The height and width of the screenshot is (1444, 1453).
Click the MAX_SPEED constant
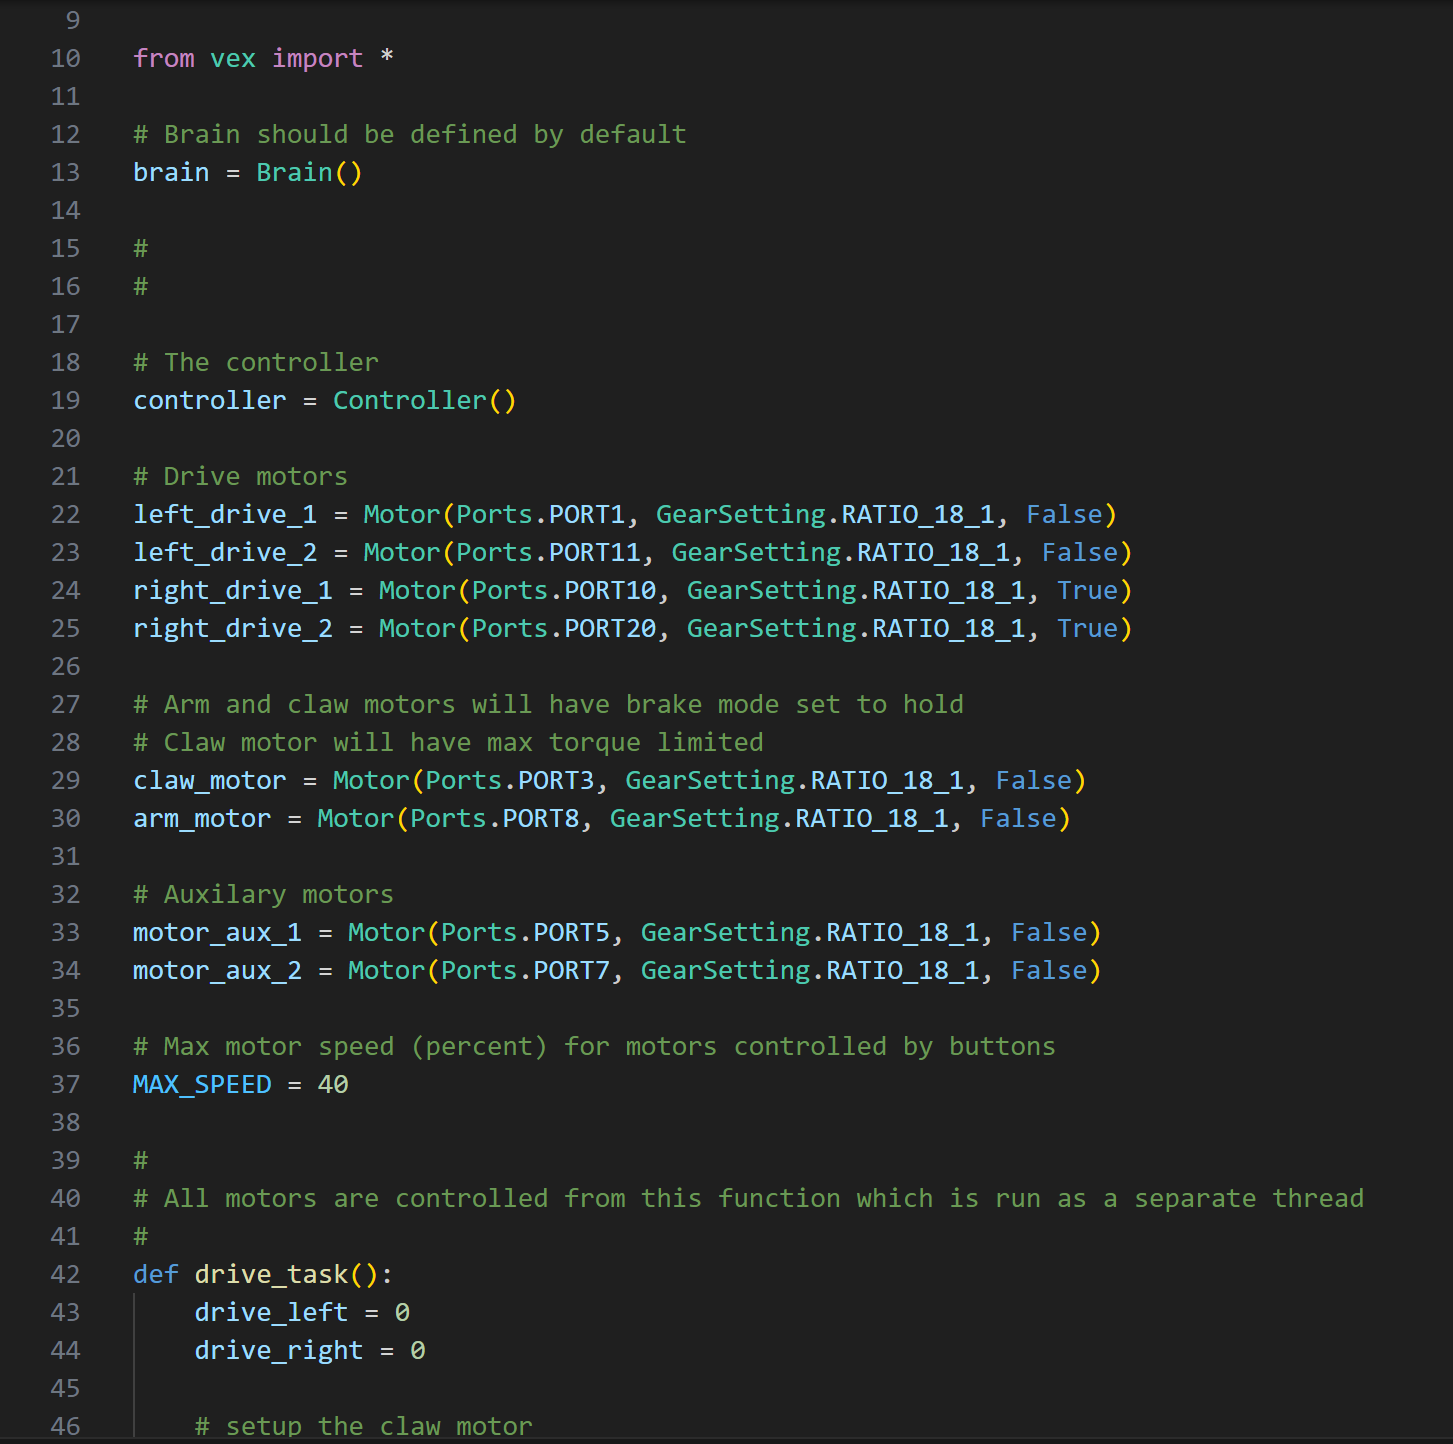click(201, 1084)
